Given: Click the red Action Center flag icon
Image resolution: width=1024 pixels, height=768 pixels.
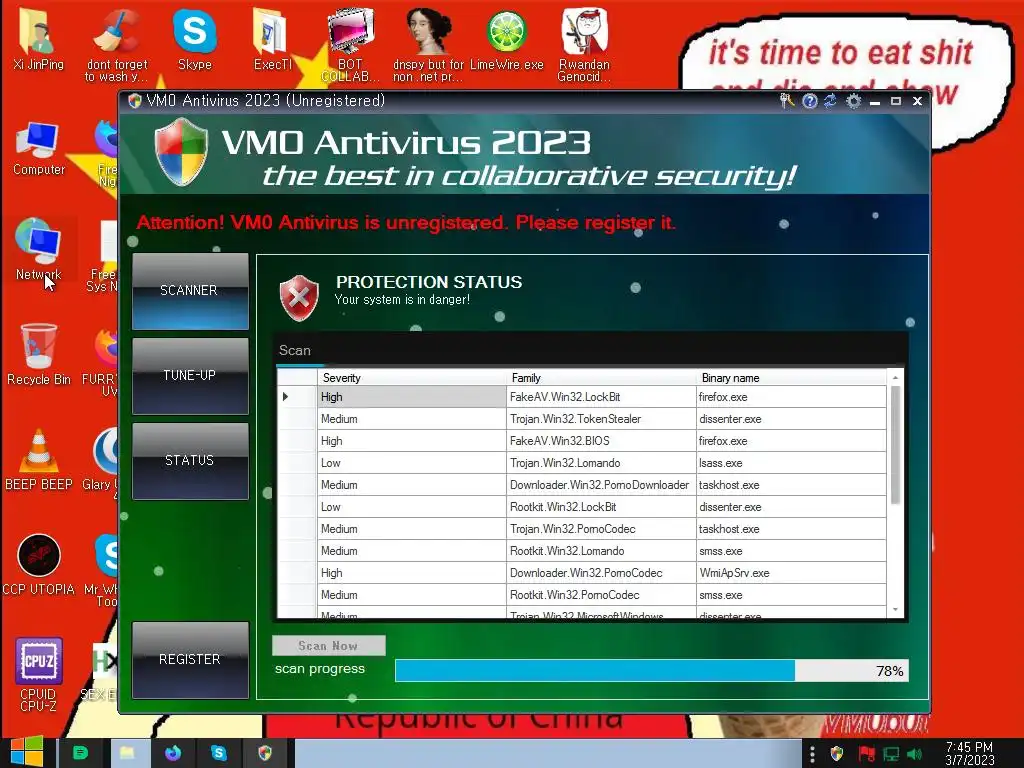Looking at the screenshot, I should [x=866, y=754].
